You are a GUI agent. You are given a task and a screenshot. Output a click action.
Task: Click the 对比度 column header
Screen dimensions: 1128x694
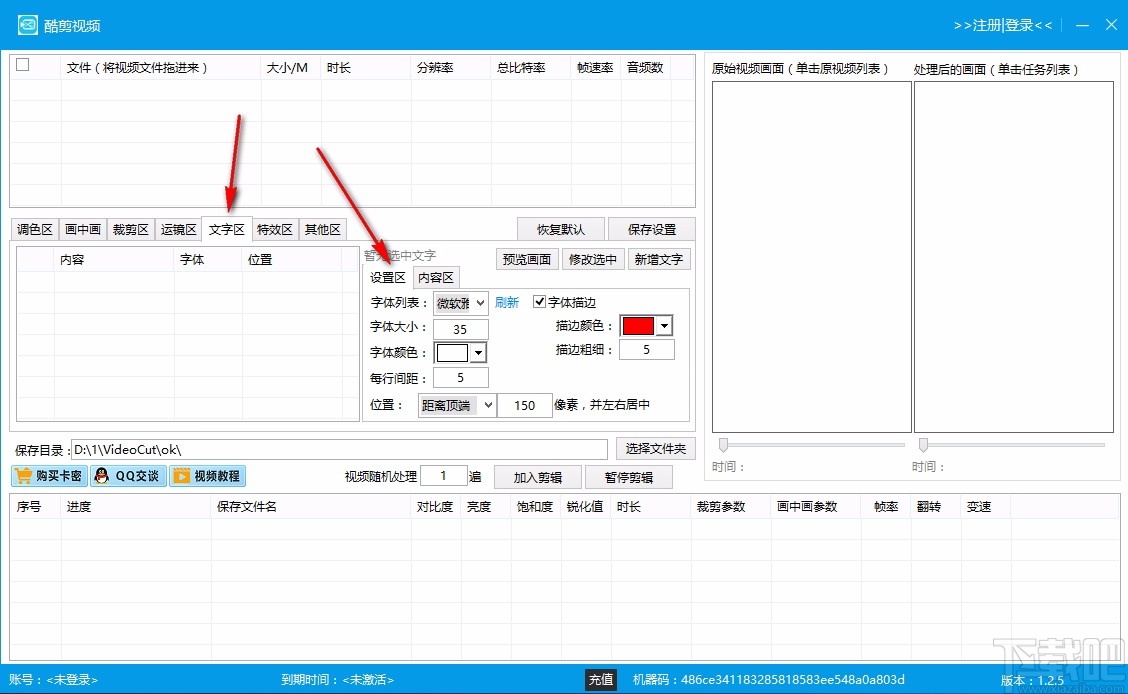pyautogui.click(x=435, y=507)
